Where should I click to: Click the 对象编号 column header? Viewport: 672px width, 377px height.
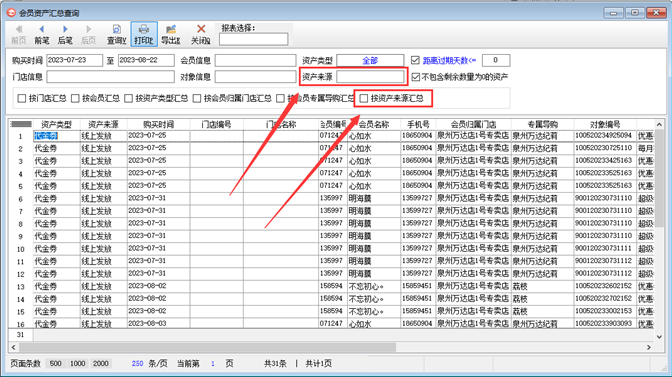[x=605, y=125]
